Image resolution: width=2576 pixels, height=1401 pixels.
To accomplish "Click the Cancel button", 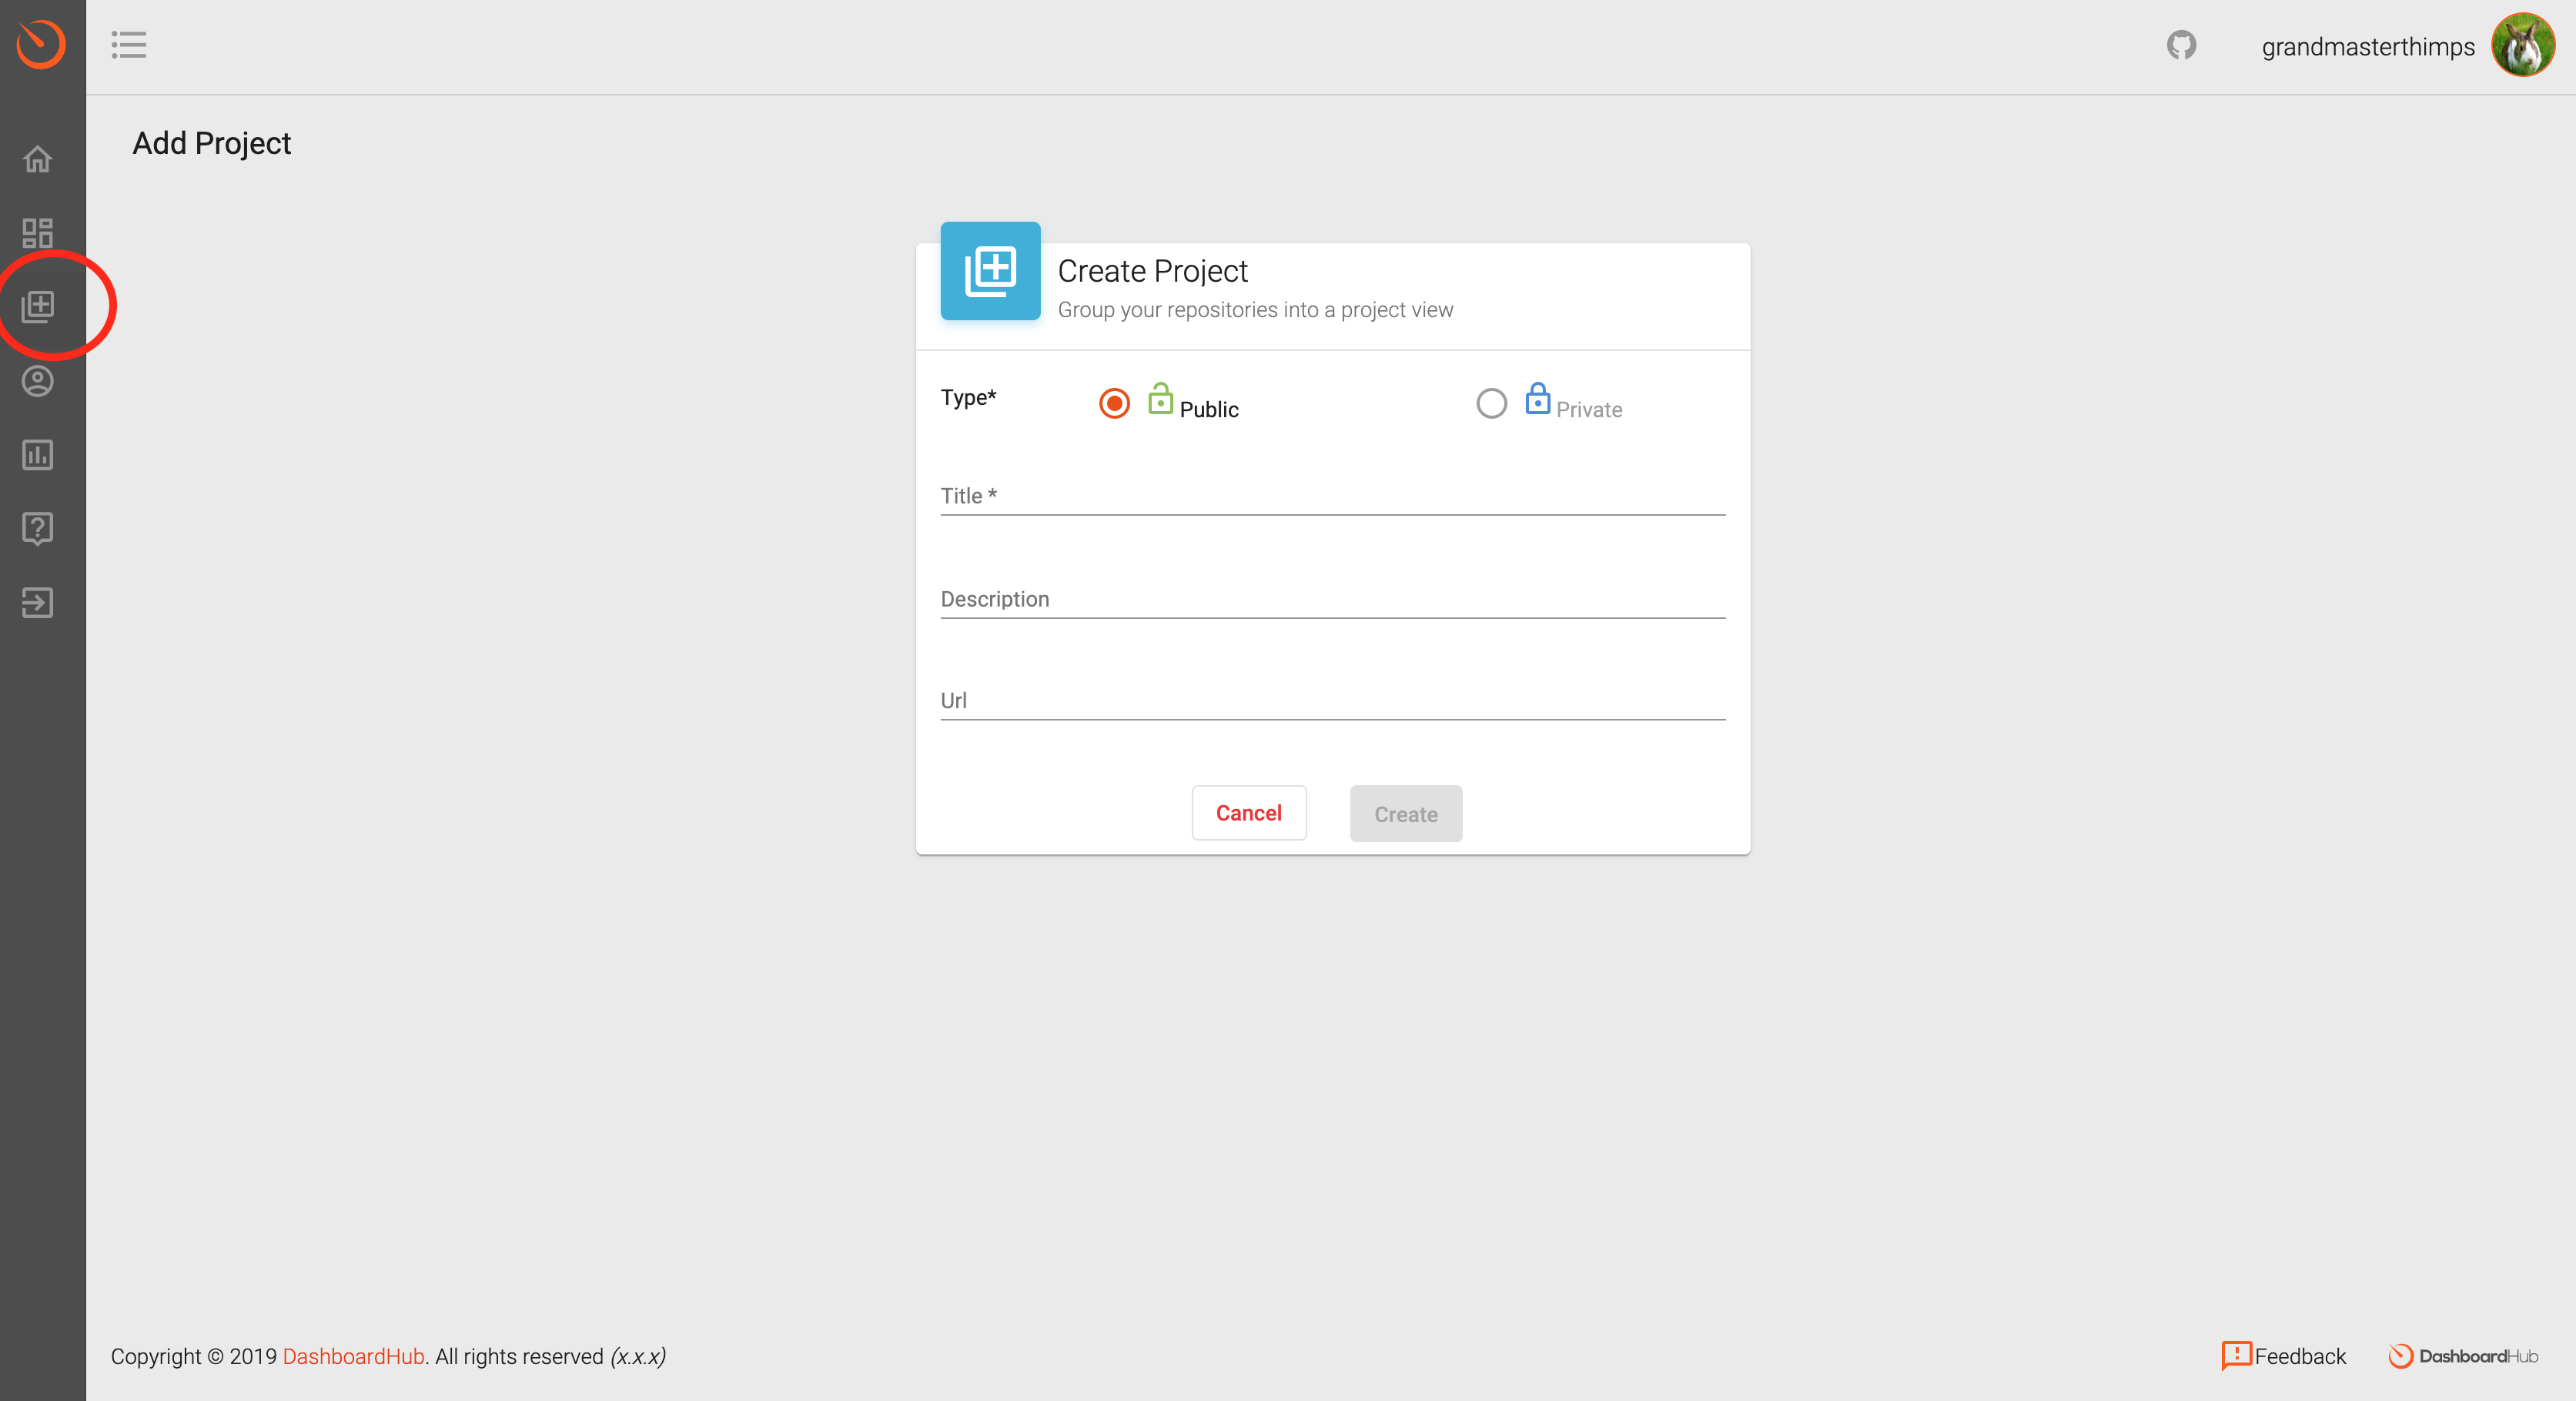I will coord(1248,813).
